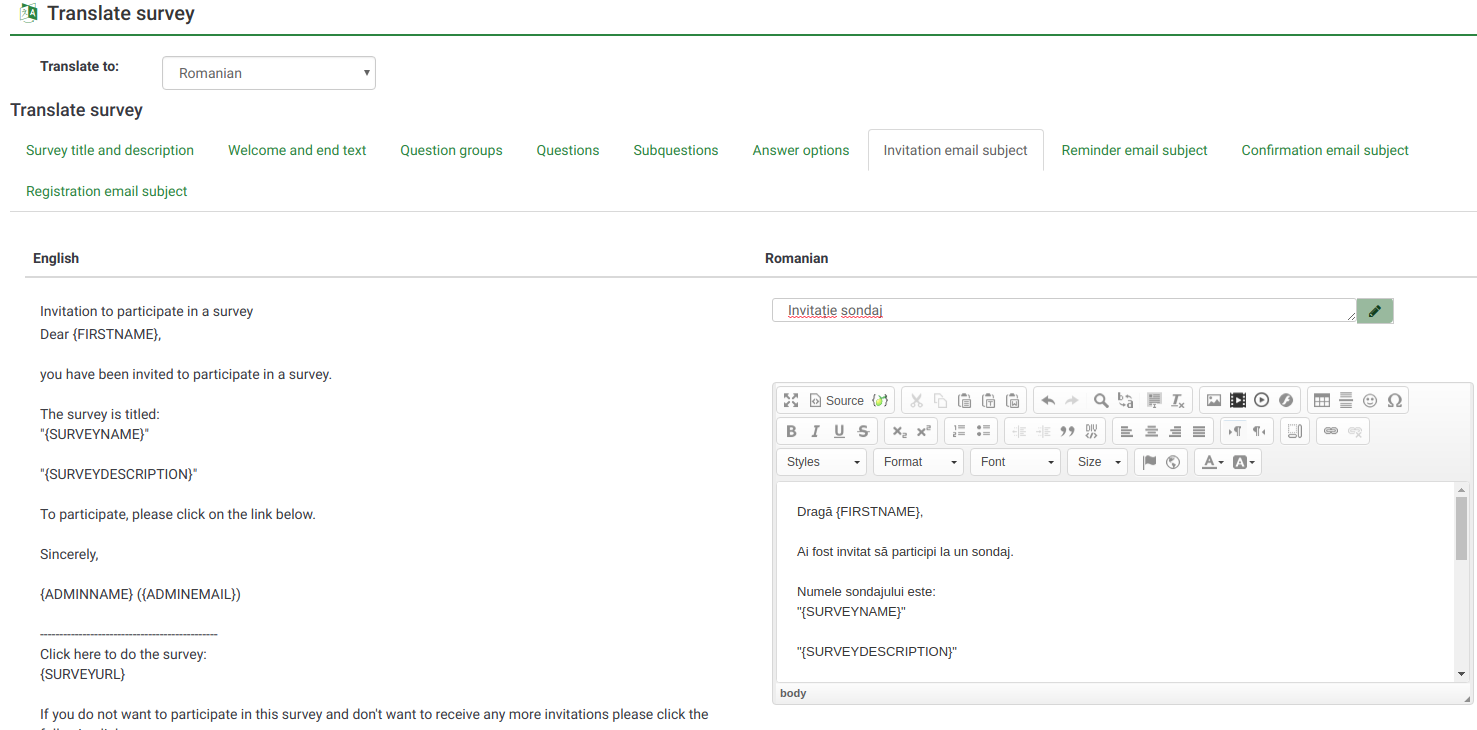The height and width of the screenshot is (730, 1477).
Task: Toggle Underline formatting
Action: pyautogui.click(x=839, y=431)
